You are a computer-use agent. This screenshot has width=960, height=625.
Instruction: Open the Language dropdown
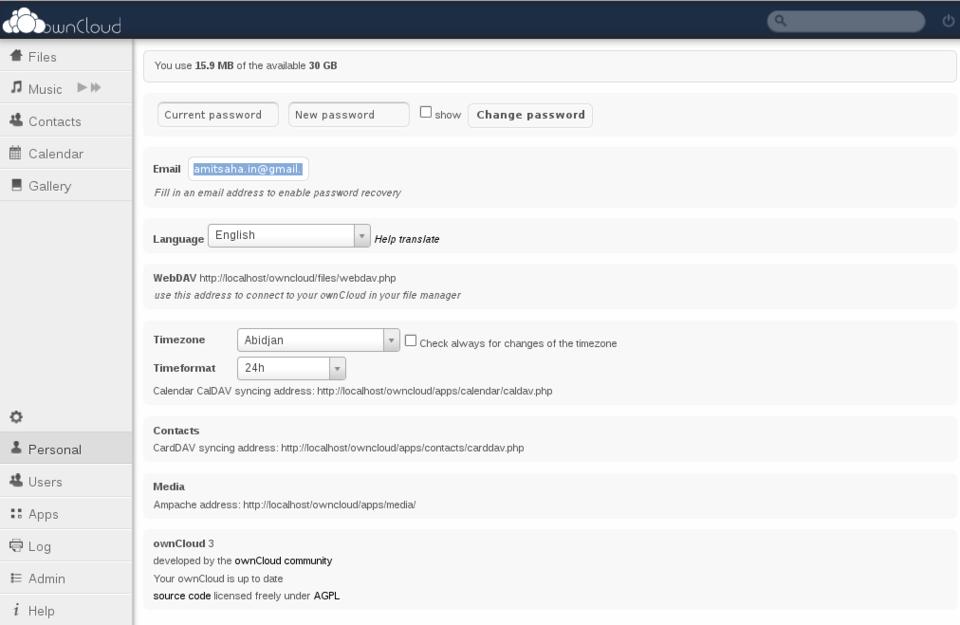tap(289, 236)
